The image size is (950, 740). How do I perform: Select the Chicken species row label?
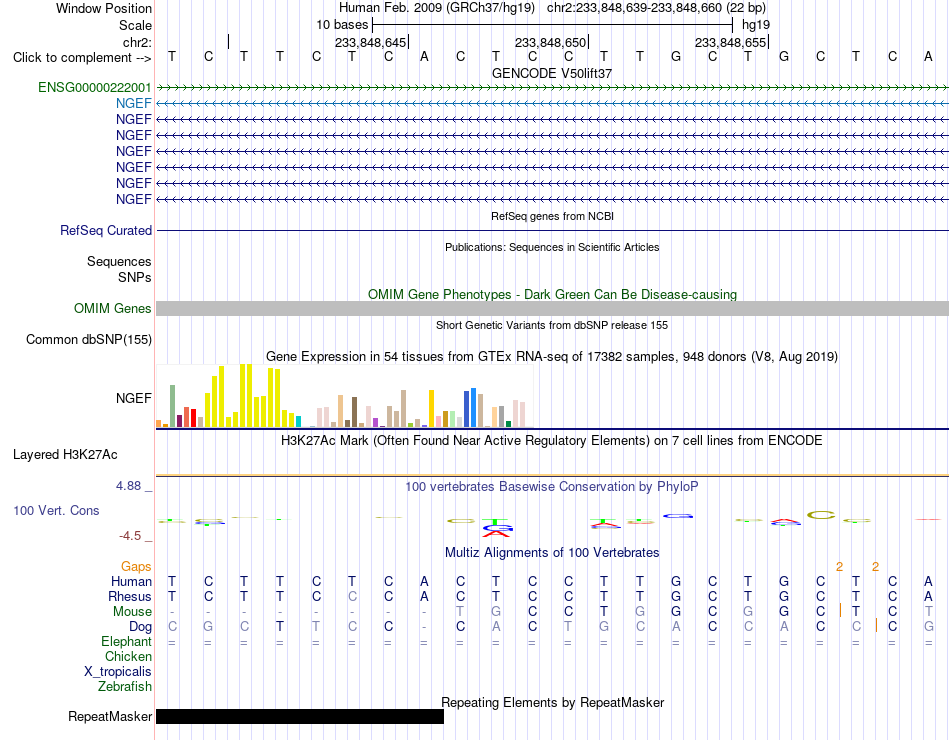[128, 656]
